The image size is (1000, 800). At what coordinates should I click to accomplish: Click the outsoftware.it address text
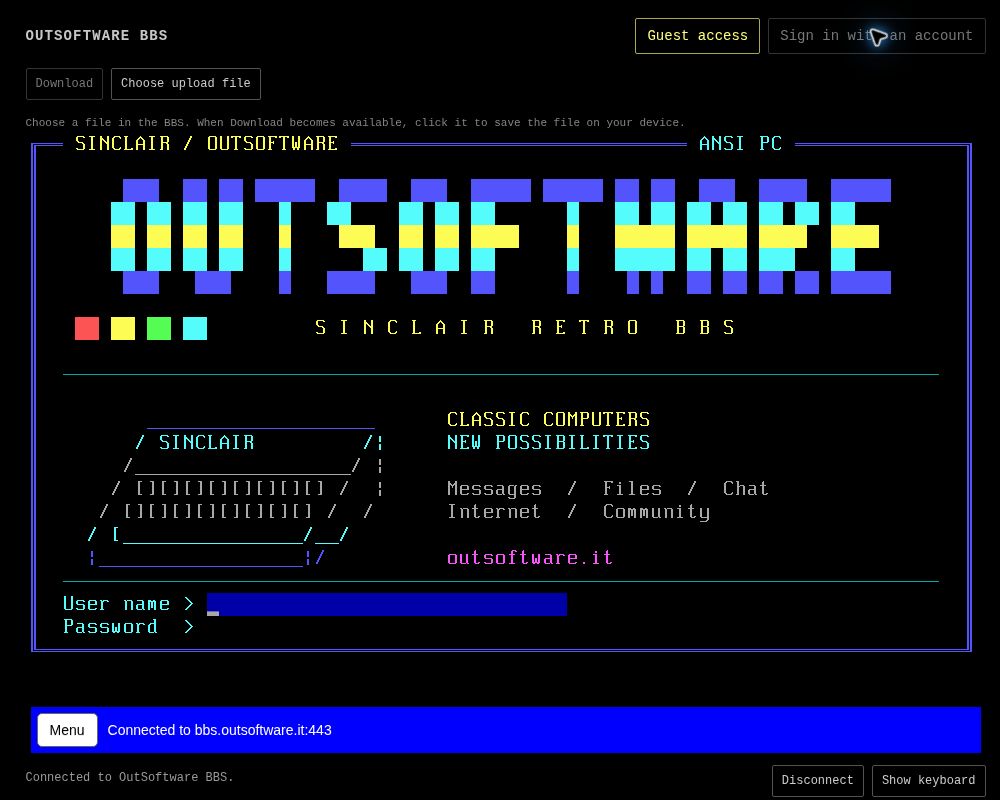coord(530,558)
